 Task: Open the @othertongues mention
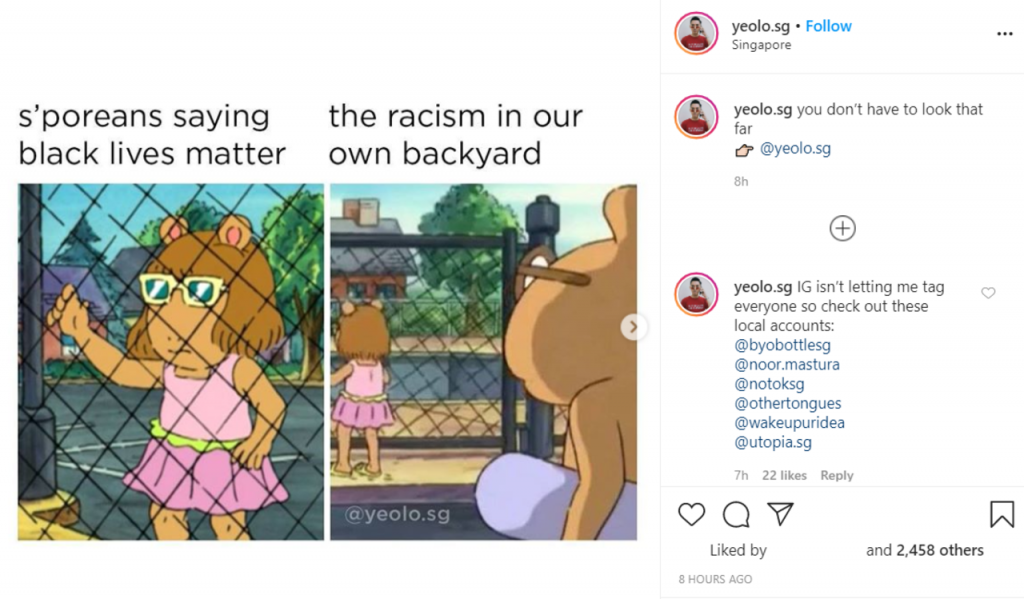click(x=788, y=403)
